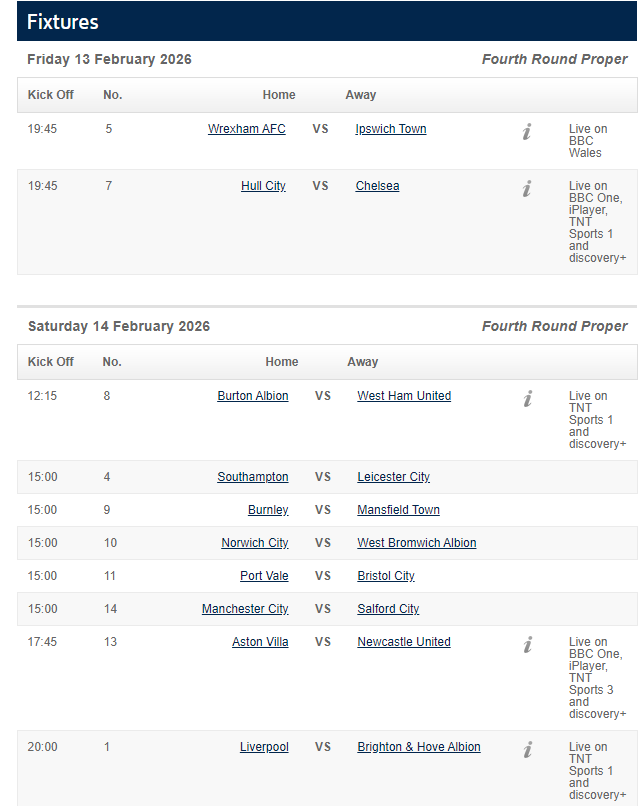Open the Wrexham AFC team link
This screenshot has width=644, height=806.
click(x=247, y=129)
